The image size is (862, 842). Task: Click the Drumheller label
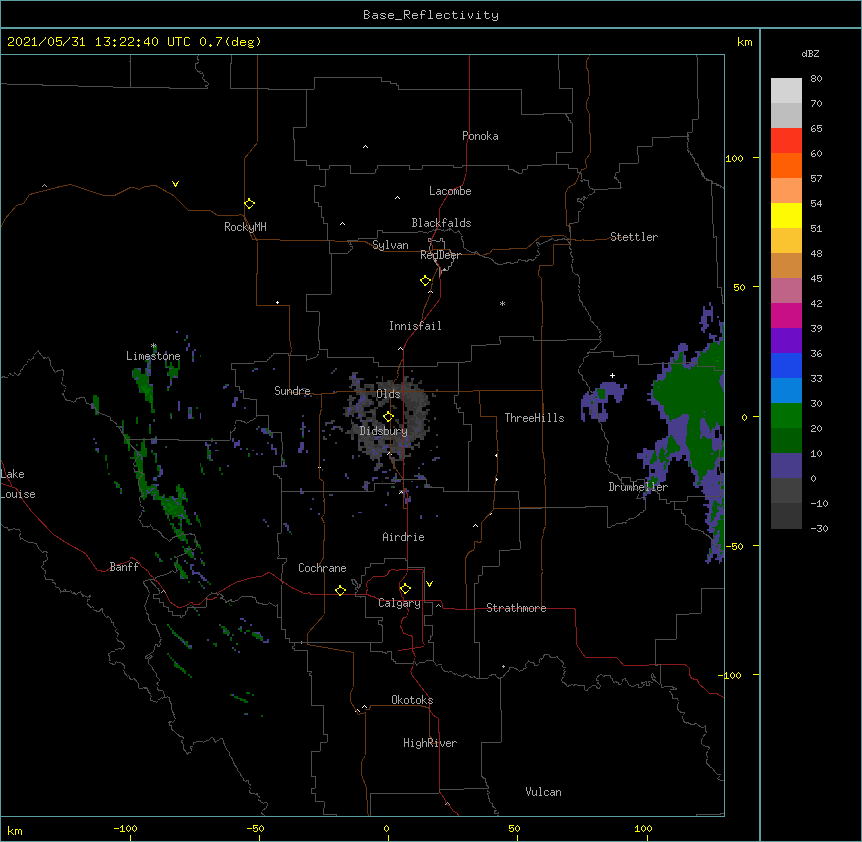click(x=638, y=487)
